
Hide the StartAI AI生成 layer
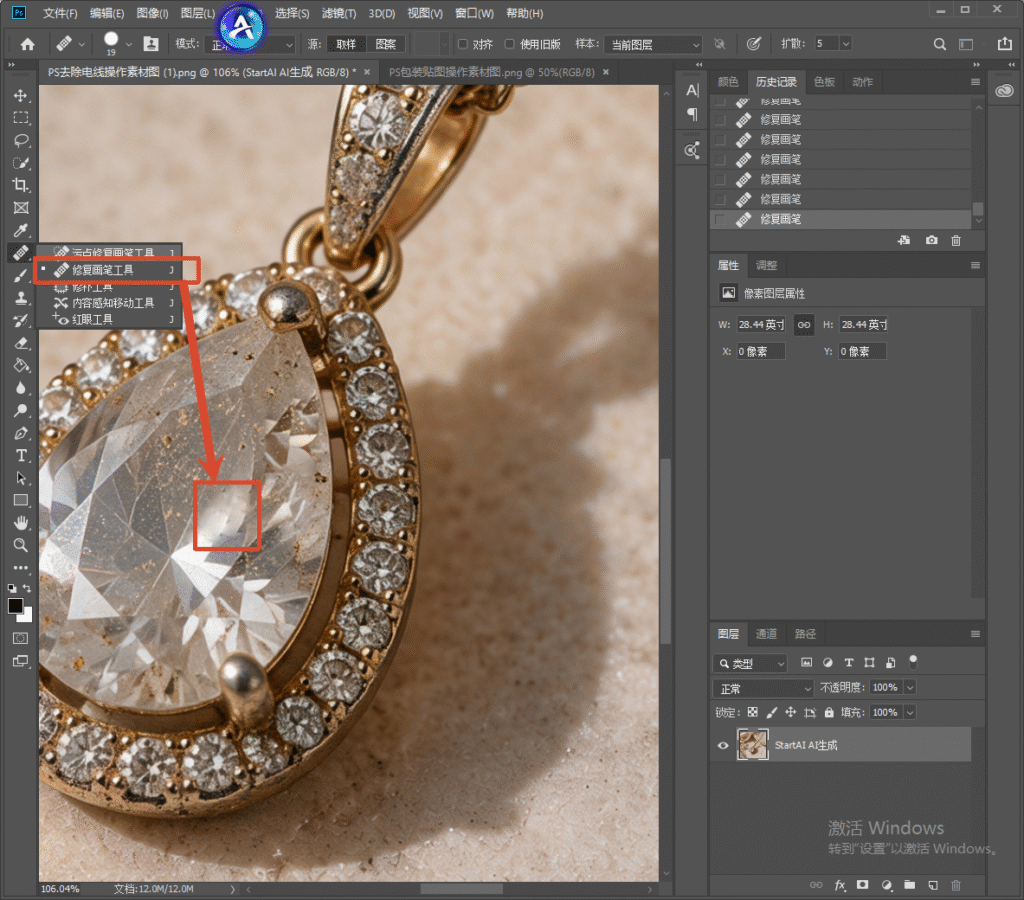click(x=723, y=745)
